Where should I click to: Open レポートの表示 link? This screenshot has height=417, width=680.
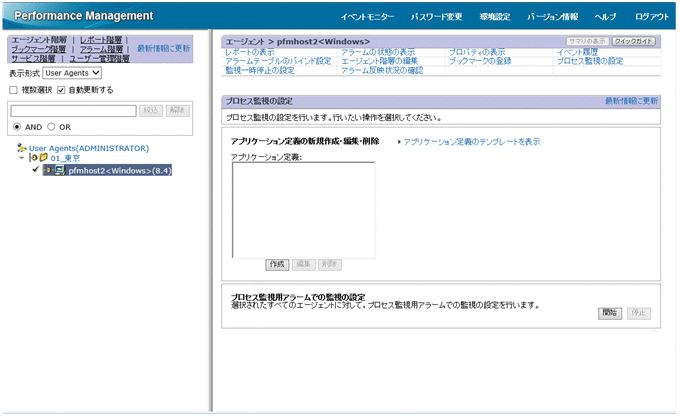point(250,52)
